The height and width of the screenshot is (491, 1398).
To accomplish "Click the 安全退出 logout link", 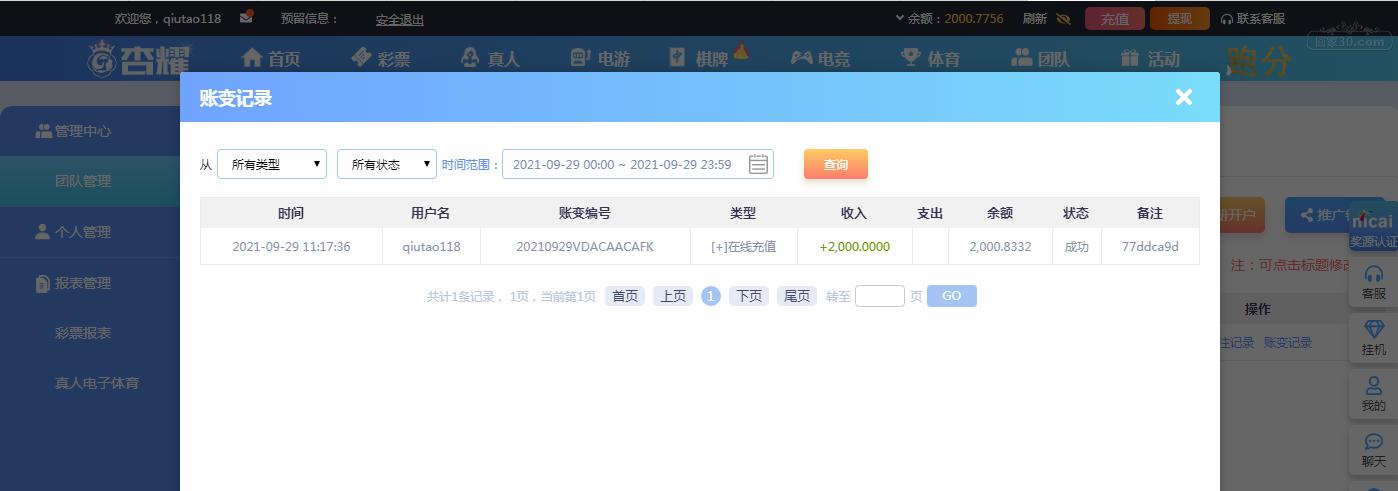I will (x=400, y=19).
